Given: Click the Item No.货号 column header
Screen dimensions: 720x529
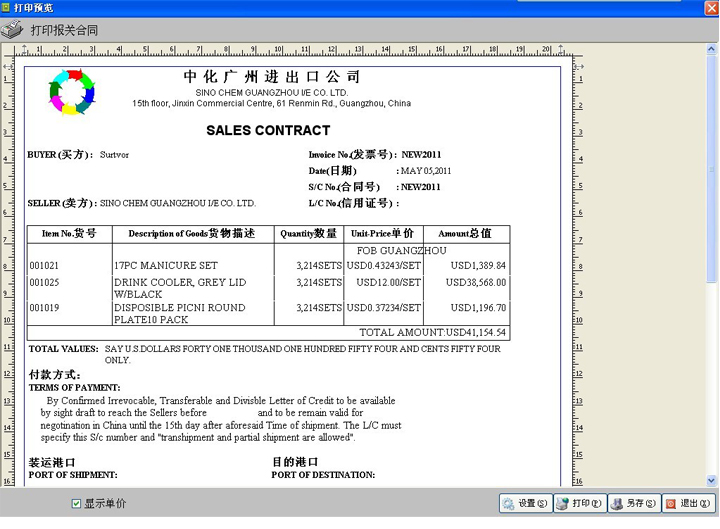Looking at the screenshot, I should (x=69, y=234).
